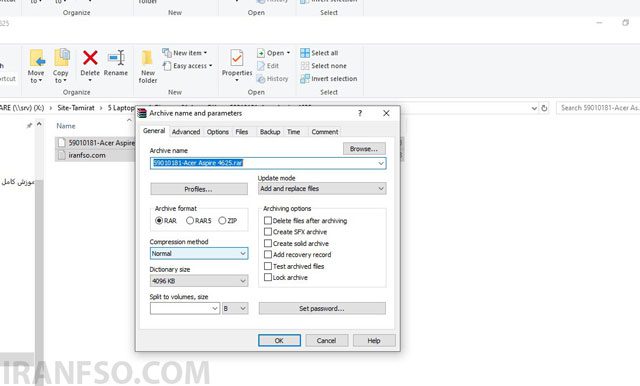Click the Explorer address bar refresh icon

(544, 108)
